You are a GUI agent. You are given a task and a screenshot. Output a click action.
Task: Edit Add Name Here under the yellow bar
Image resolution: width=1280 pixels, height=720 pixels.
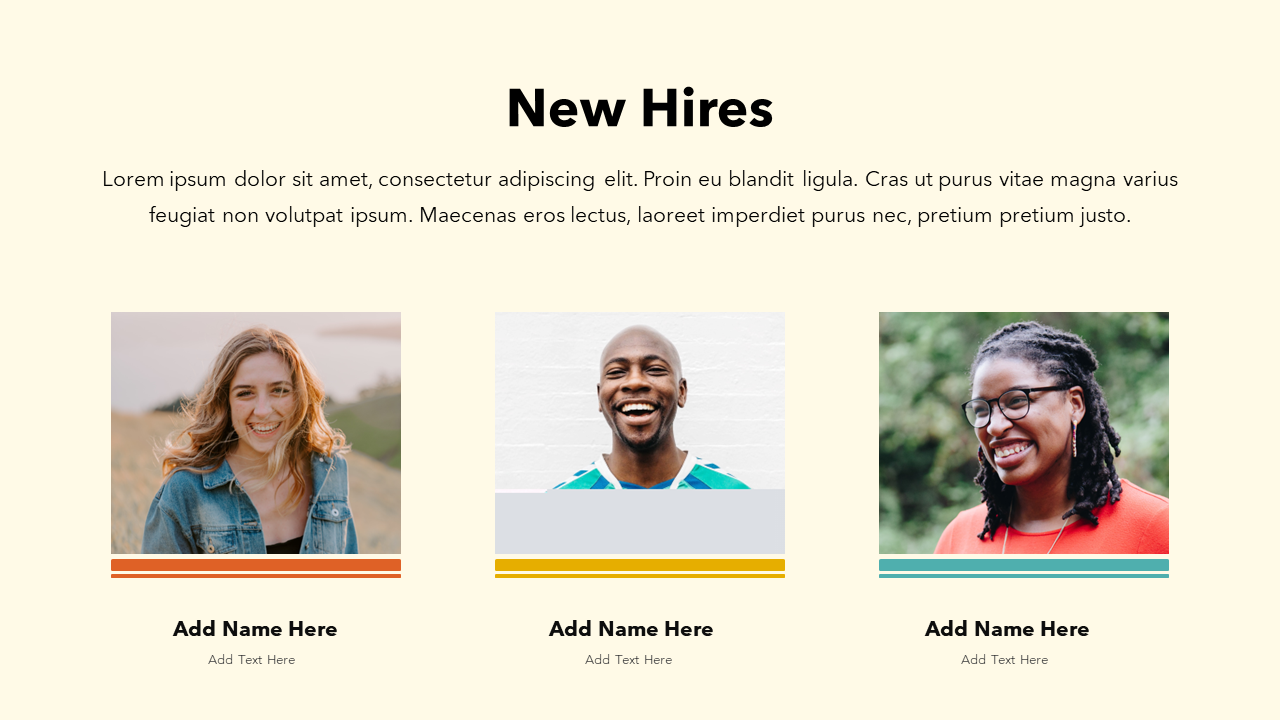(631, 629)
